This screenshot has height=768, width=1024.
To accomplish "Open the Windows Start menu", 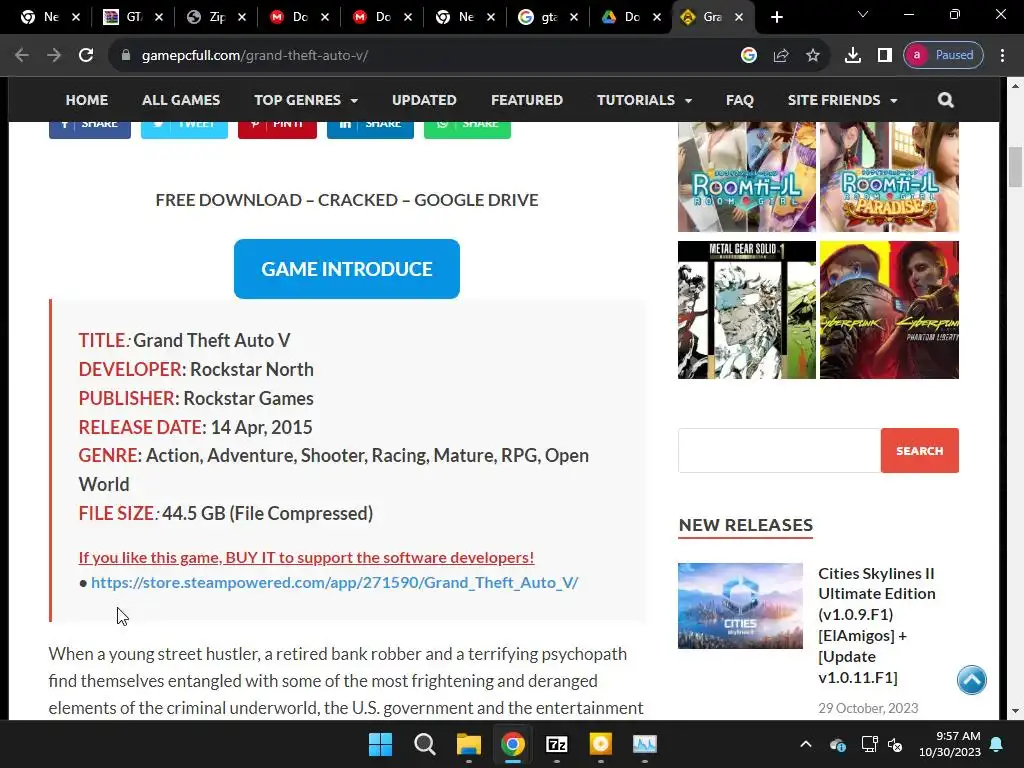I will click(x=380, y=744).
